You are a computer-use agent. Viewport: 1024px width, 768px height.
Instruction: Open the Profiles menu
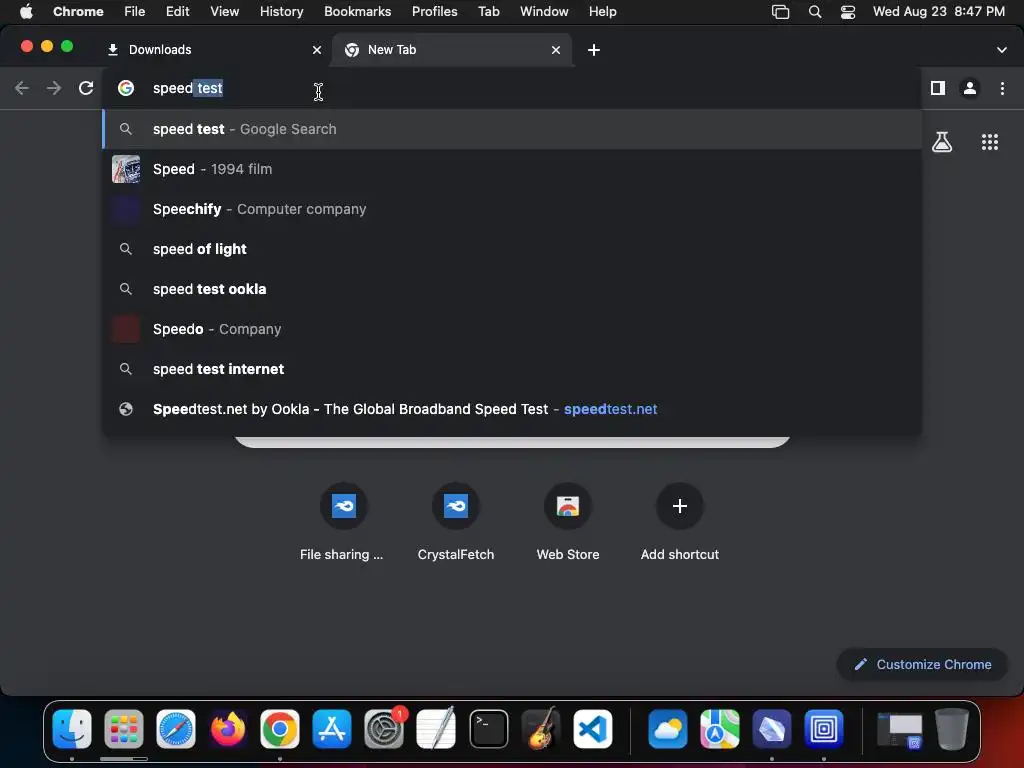tap(434, 11)
